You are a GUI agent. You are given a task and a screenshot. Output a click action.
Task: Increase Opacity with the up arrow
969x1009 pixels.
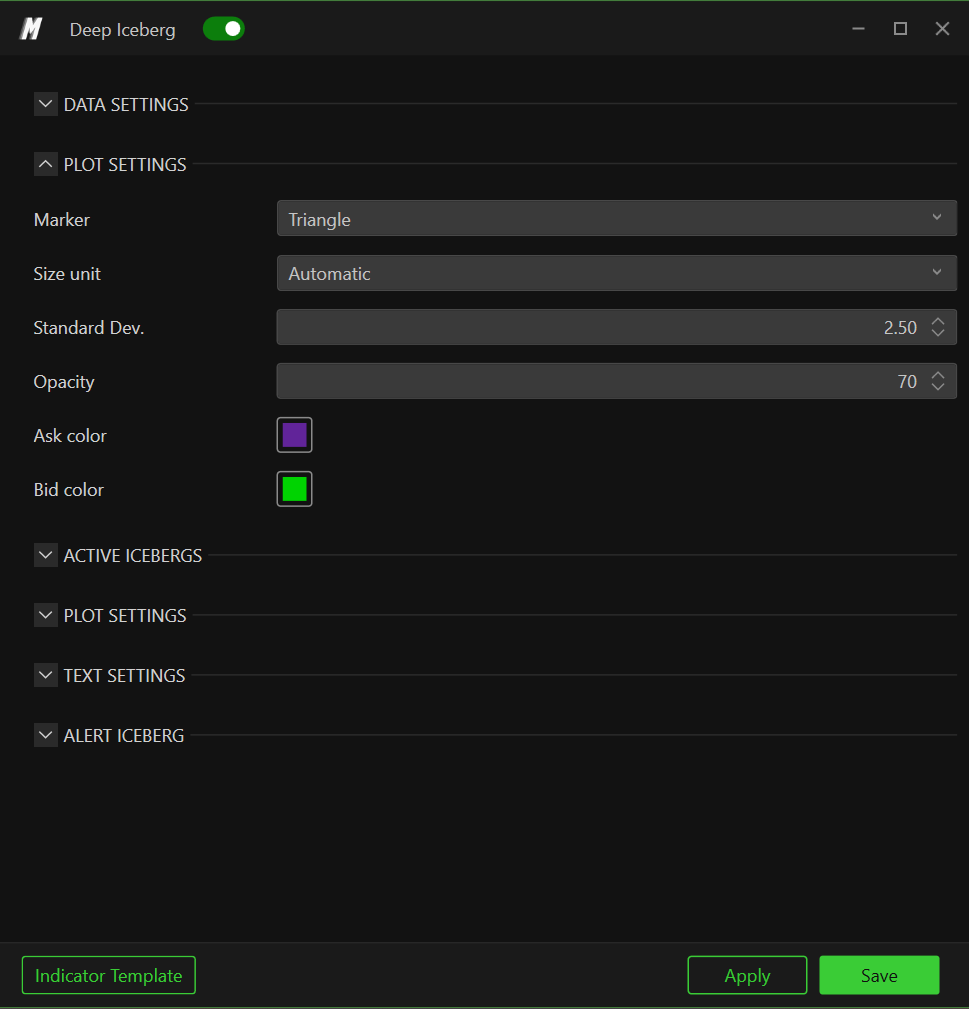coord(937,375)
